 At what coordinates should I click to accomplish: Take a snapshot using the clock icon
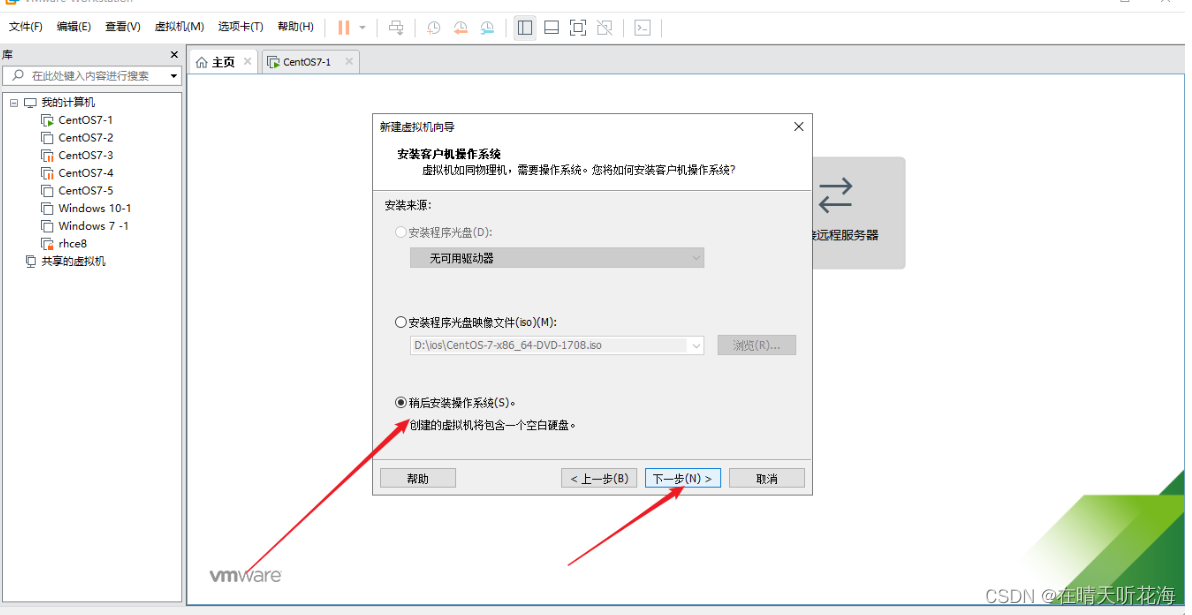tap(433, 27)
